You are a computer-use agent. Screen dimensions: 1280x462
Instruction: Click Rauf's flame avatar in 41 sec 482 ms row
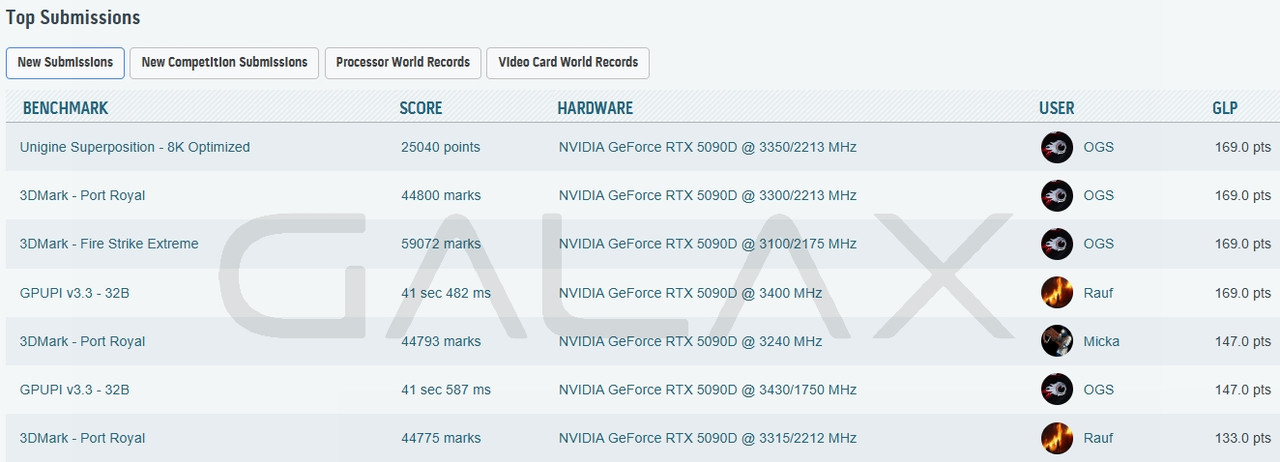coord(1057,293)
